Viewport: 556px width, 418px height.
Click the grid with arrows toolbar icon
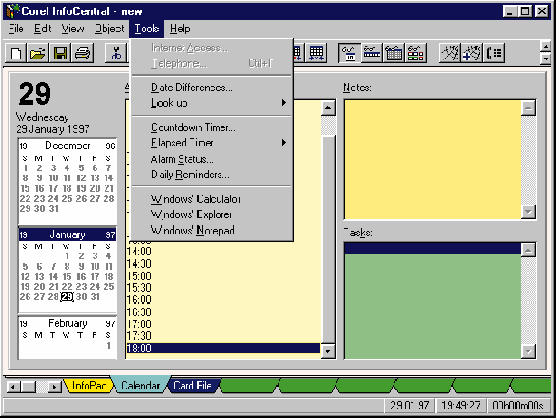pyautogui.click(x=316, y=53)
